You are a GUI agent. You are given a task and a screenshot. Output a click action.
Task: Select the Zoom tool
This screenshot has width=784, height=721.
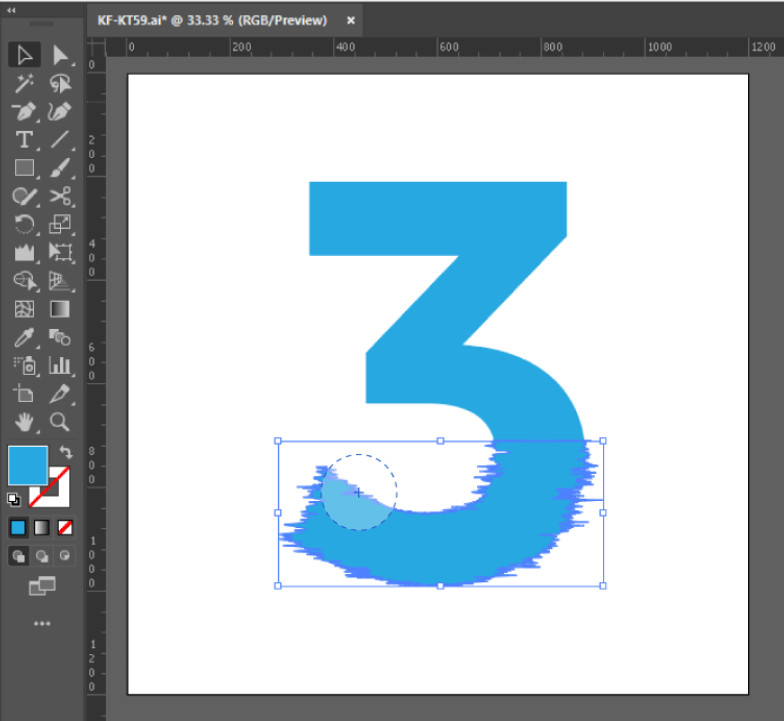[x=60, y=422]
